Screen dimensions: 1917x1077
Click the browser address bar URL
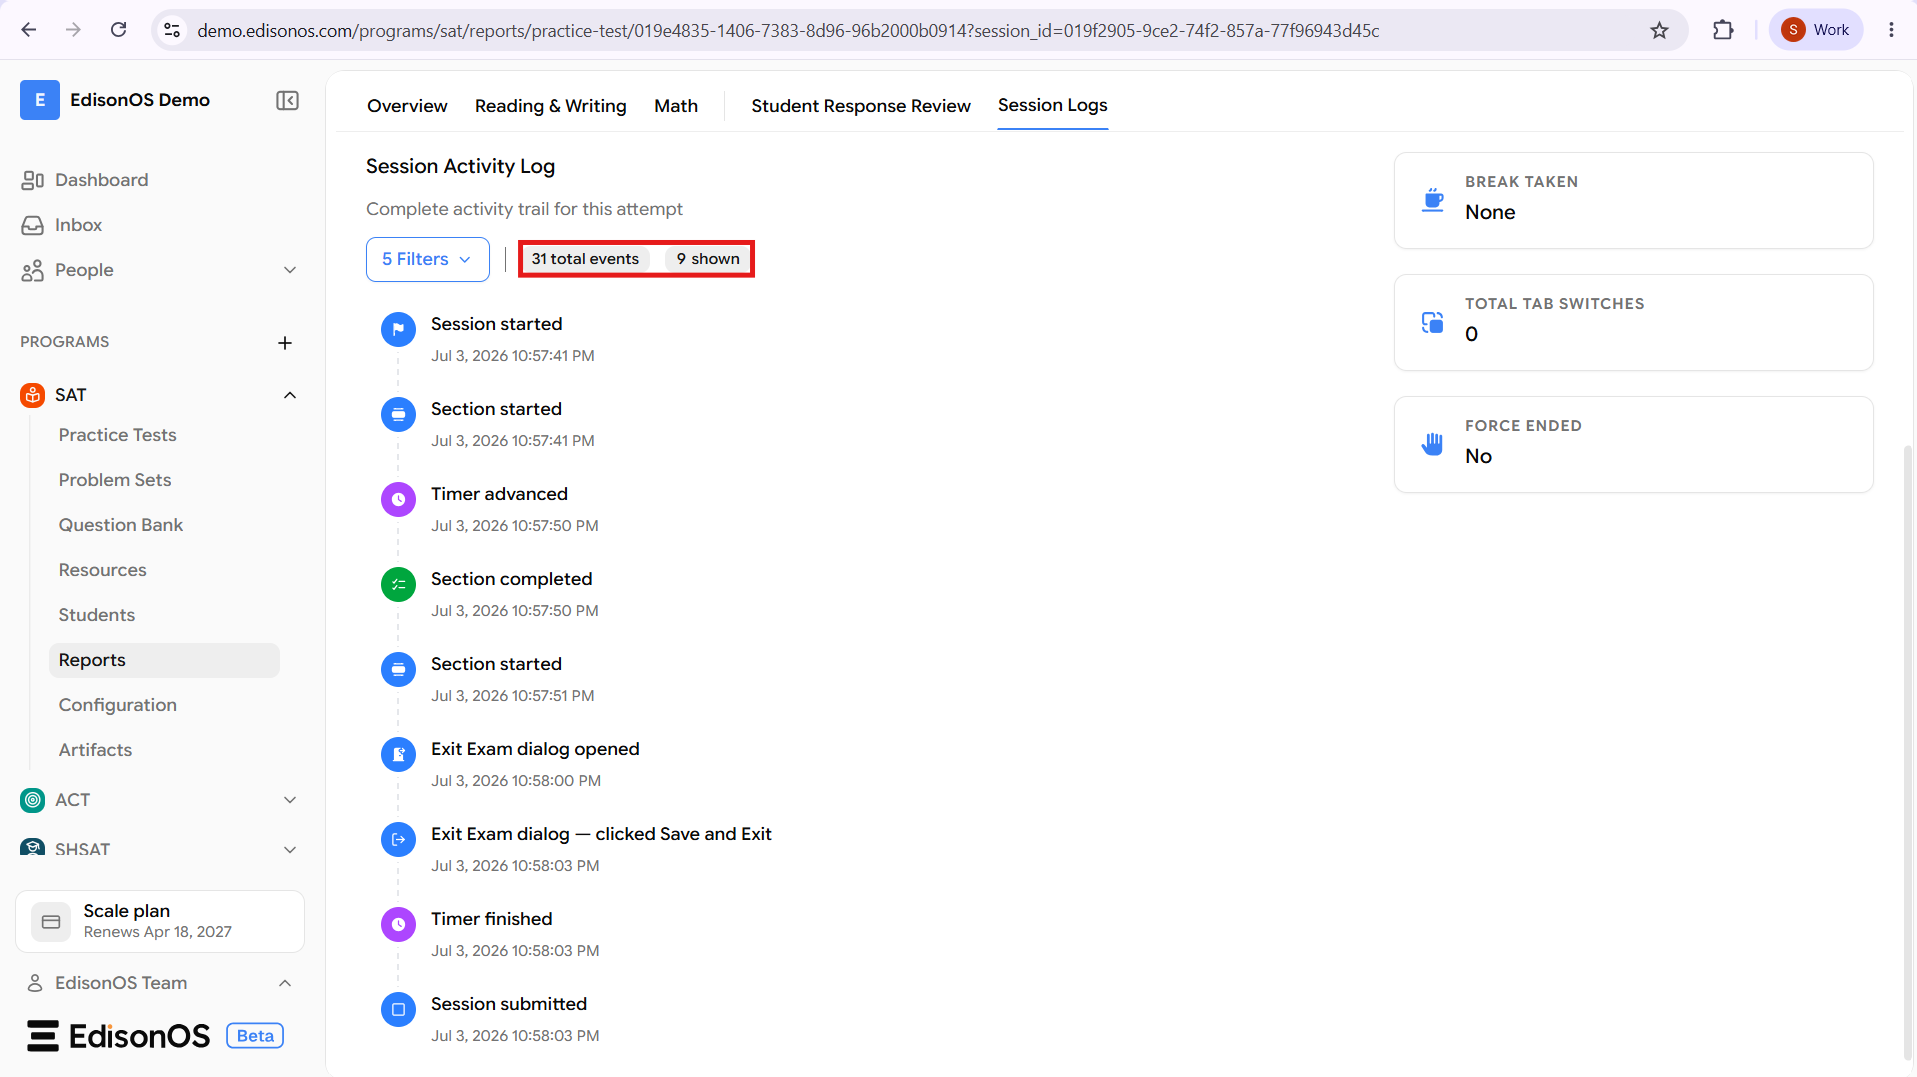pos(788,30)
